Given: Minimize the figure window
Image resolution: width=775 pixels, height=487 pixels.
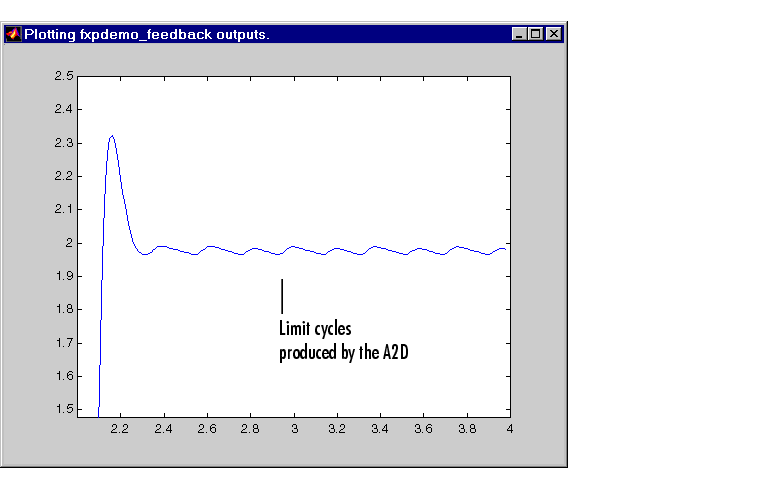Looking at the screenshot, I should pyautogui.click(x=519, y=34).
